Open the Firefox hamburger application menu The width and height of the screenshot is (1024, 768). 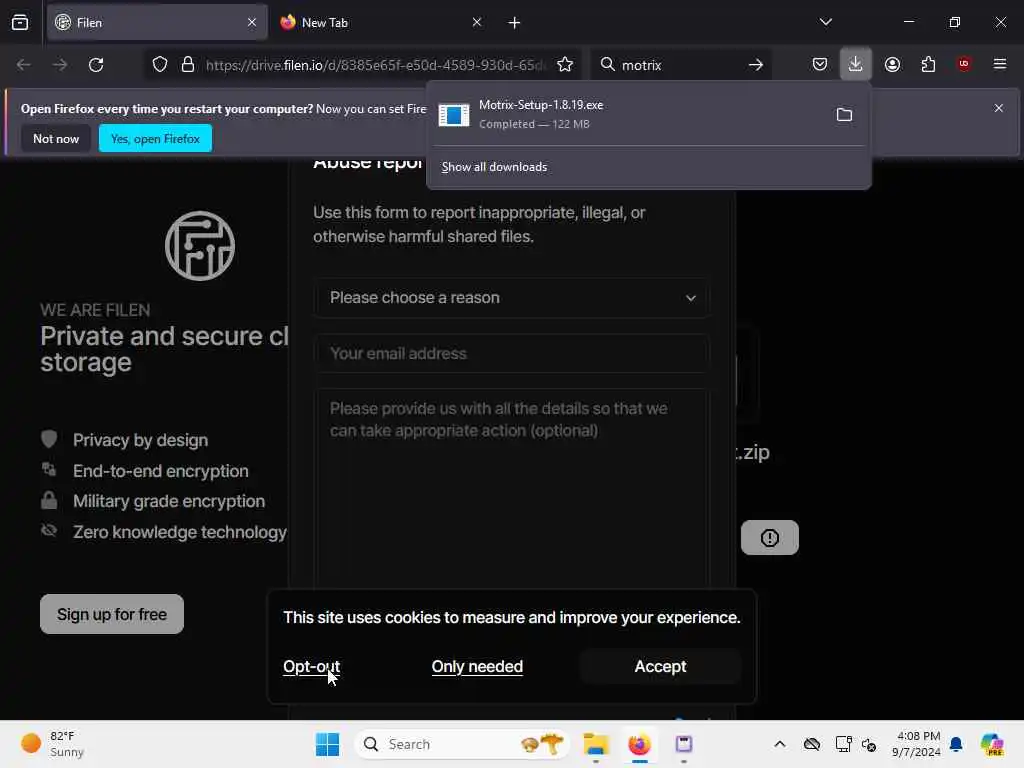pos(1000,64)
